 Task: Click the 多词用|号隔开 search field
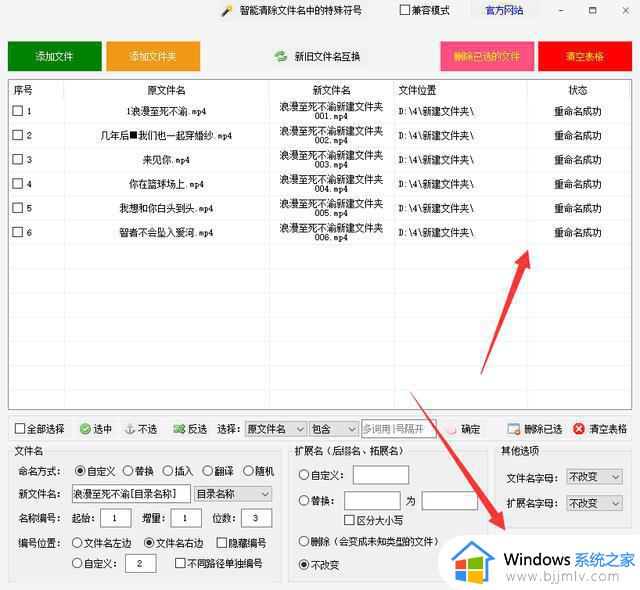pos(399,429)
